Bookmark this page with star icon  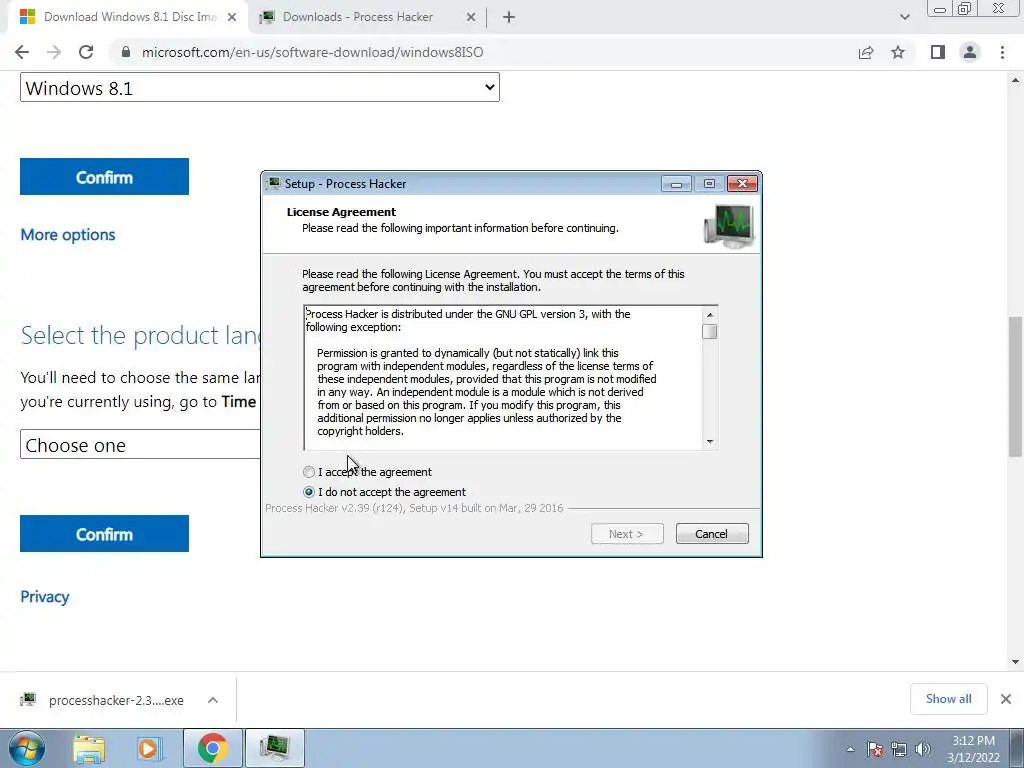898,52
